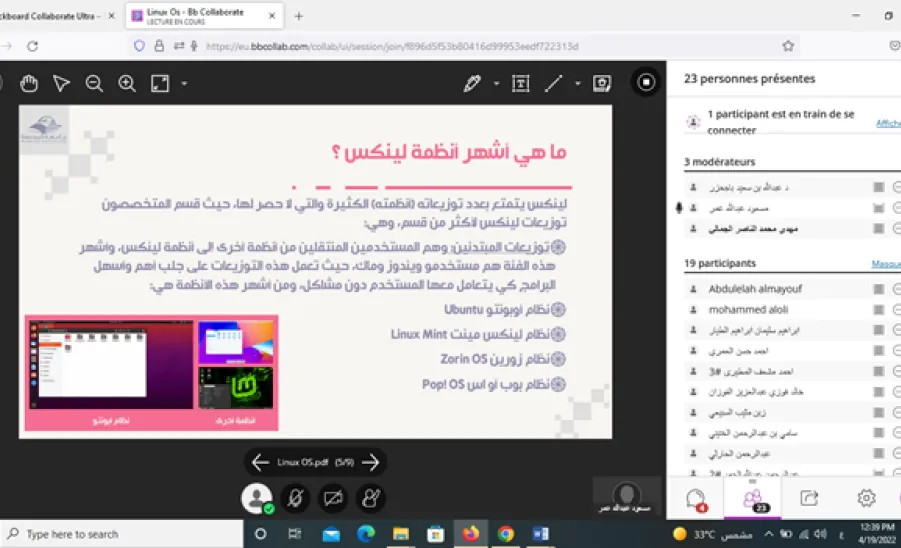
Task: Click the Afficher link for connecting participant
Action: [888, 123]
